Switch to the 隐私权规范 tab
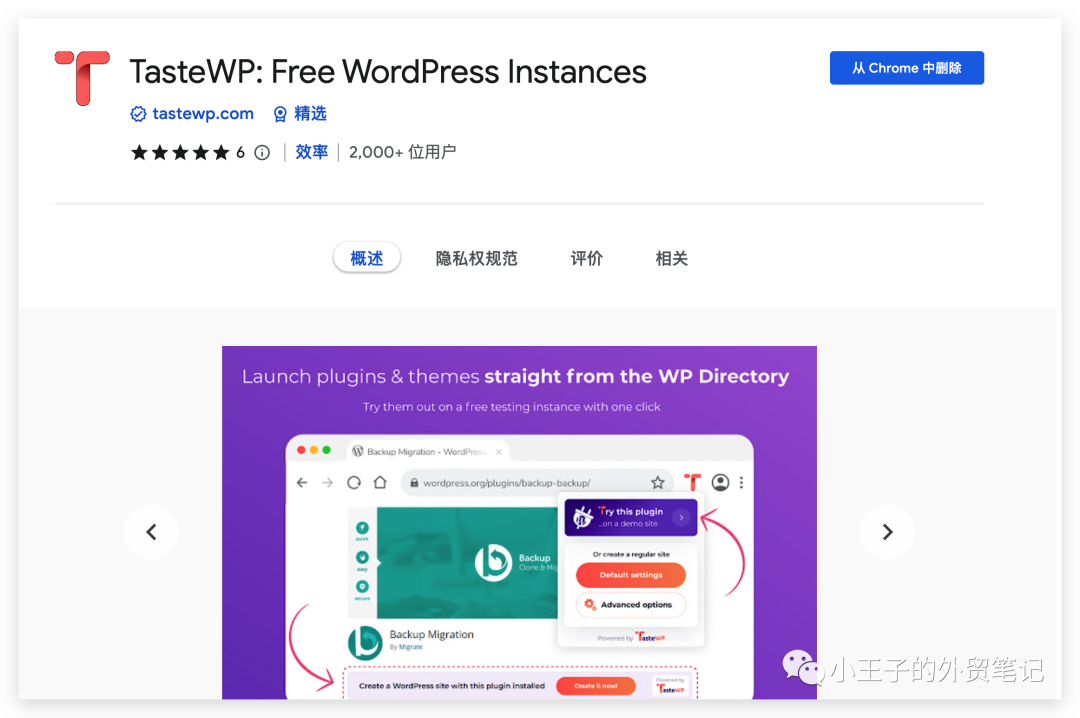Image resolution: width=1080 pixels, height=718 pixels. pos(476,258)
